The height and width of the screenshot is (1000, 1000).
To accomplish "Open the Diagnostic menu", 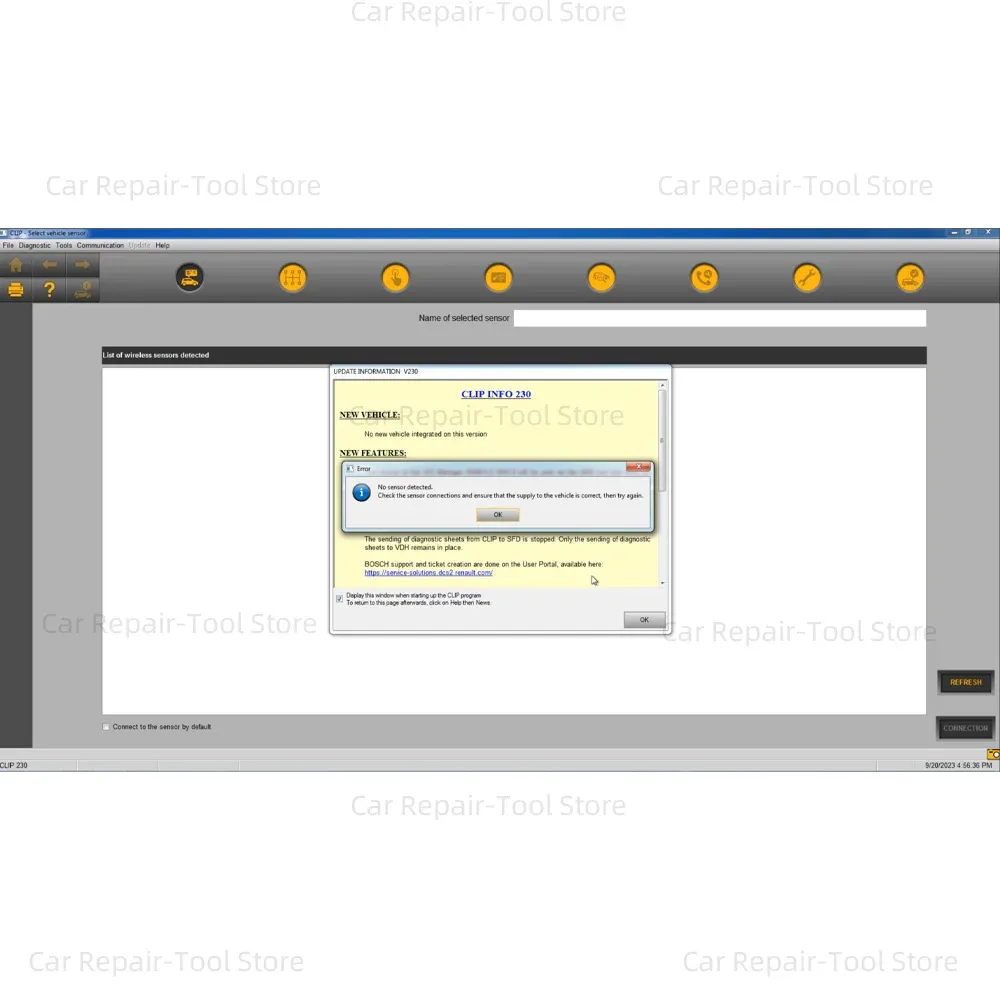I will coord(34,245).
